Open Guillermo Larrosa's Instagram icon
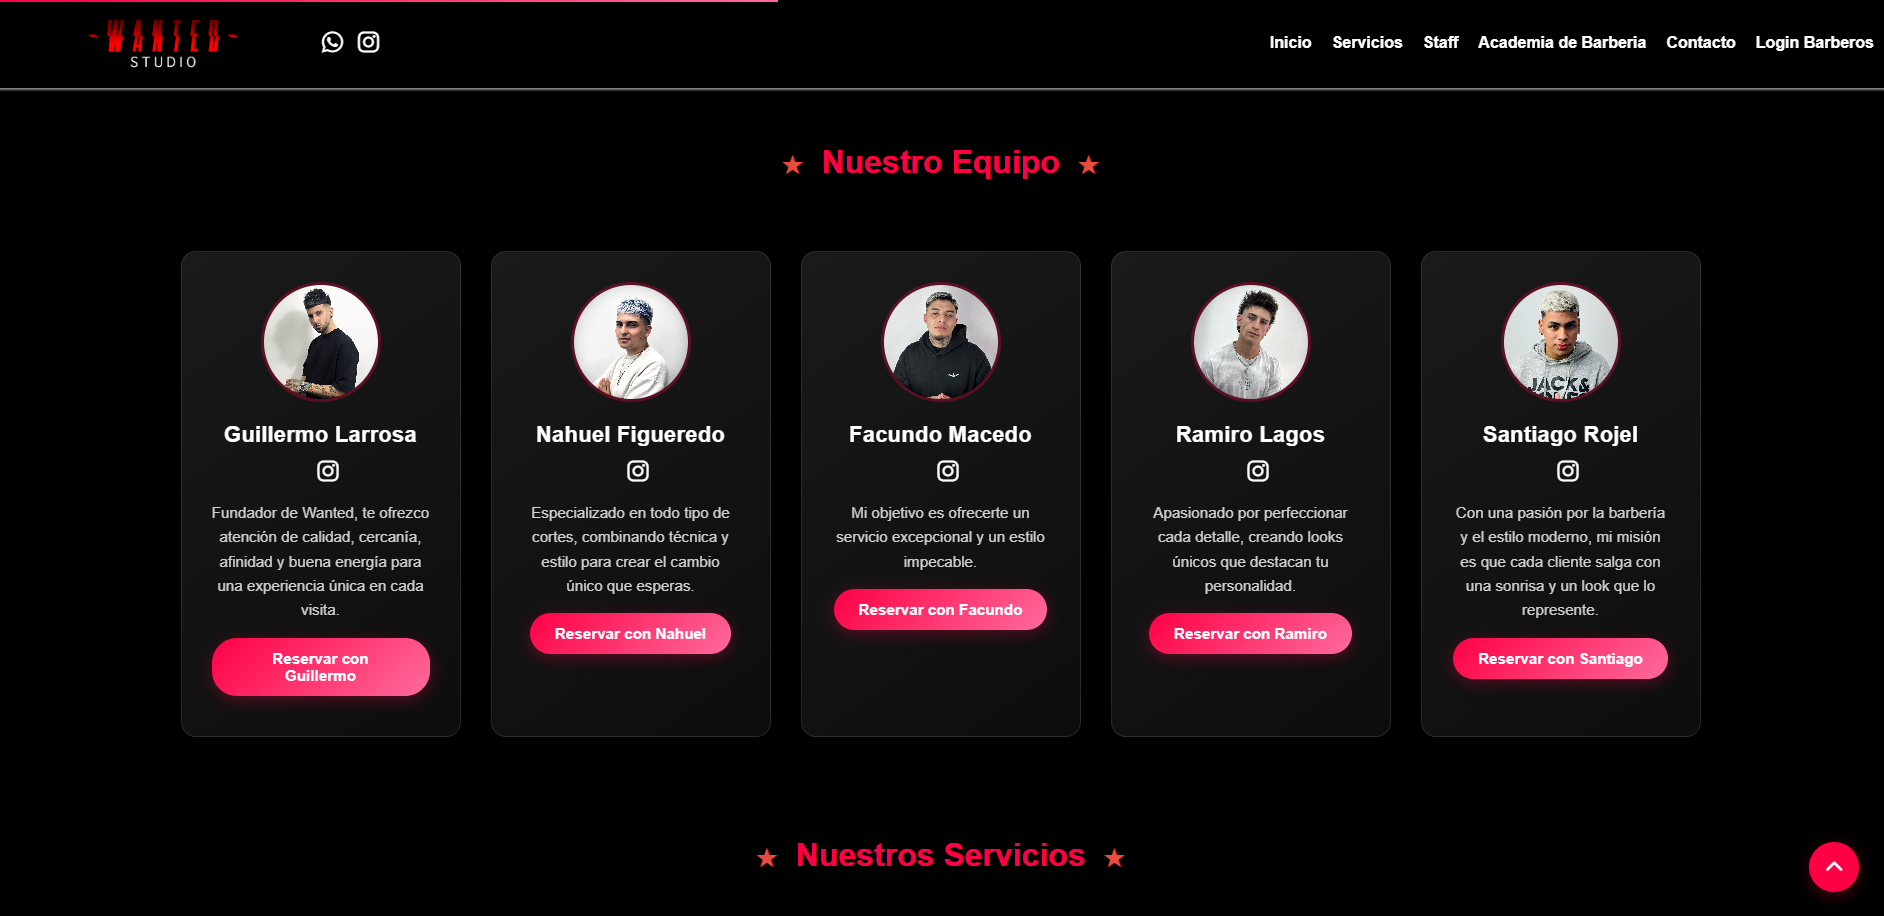The height and width of the screenshot is (916, 1884). click(328, 471)
